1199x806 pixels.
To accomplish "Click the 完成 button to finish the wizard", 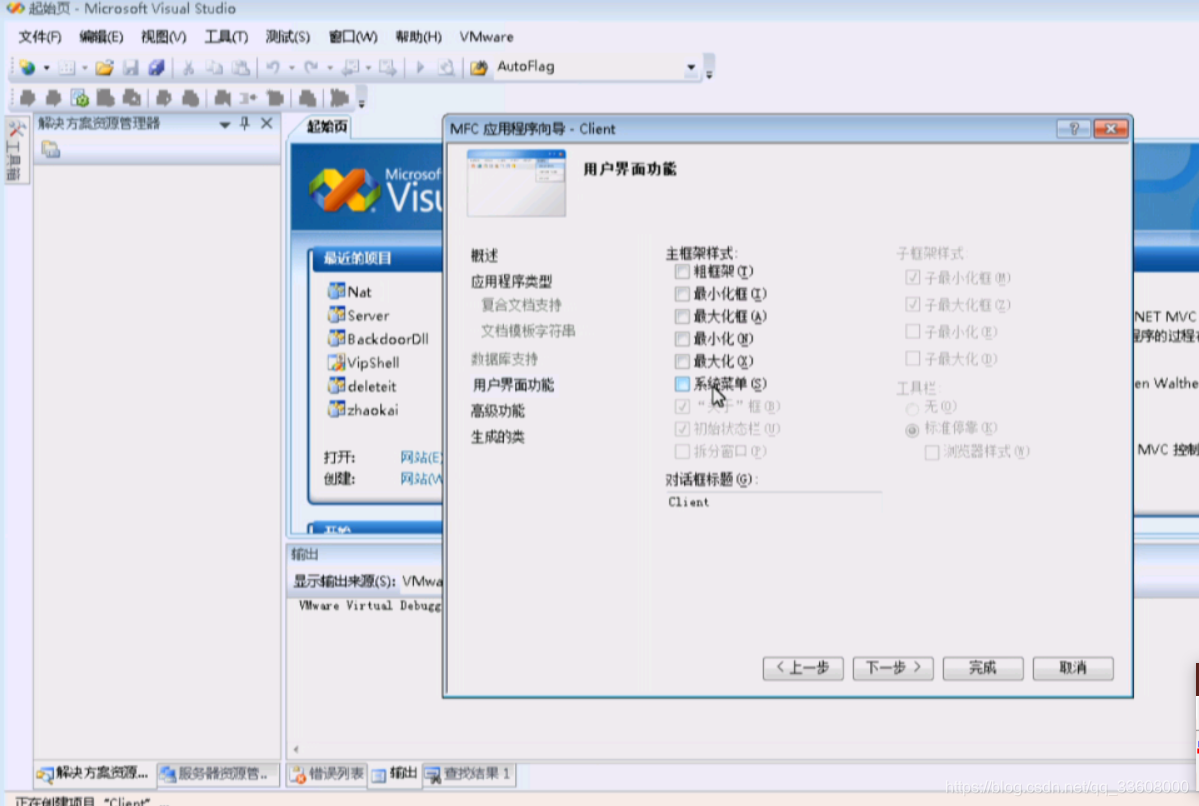I will (982, 668).
